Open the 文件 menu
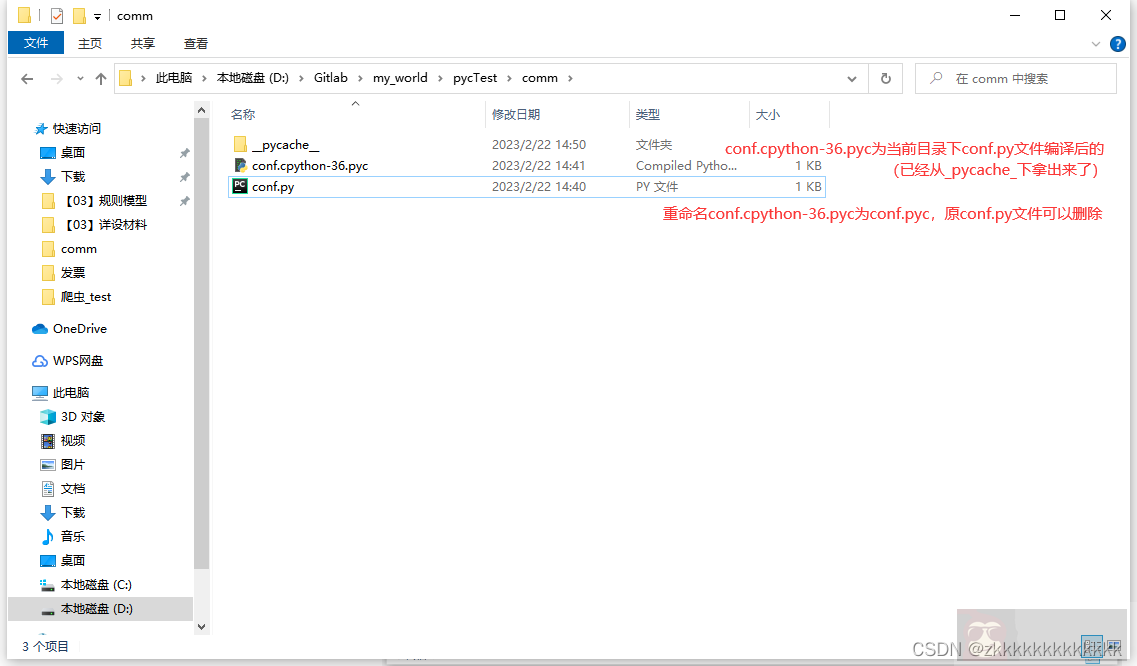Viewport: 1137px width, 666px height. pyautogui.click(x=35, y=43)
